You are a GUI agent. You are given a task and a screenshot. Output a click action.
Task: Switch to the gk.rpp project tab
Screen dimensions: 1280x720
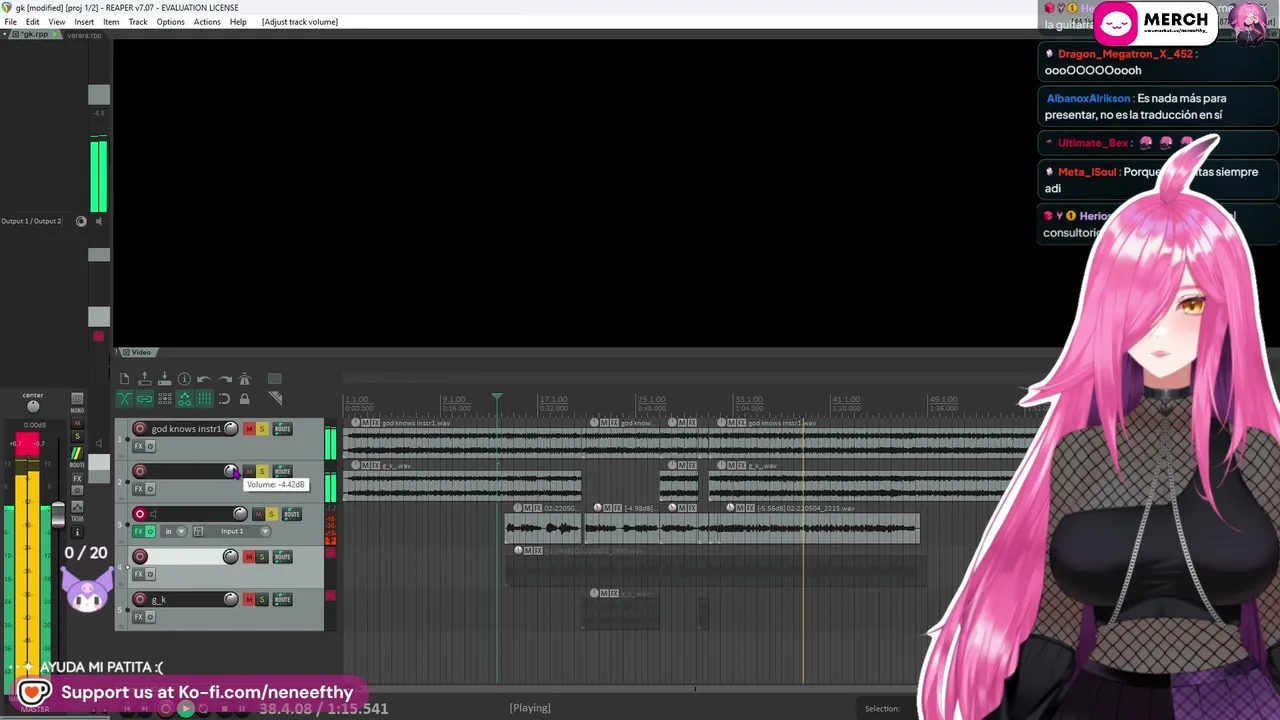[x=34, y=35]
